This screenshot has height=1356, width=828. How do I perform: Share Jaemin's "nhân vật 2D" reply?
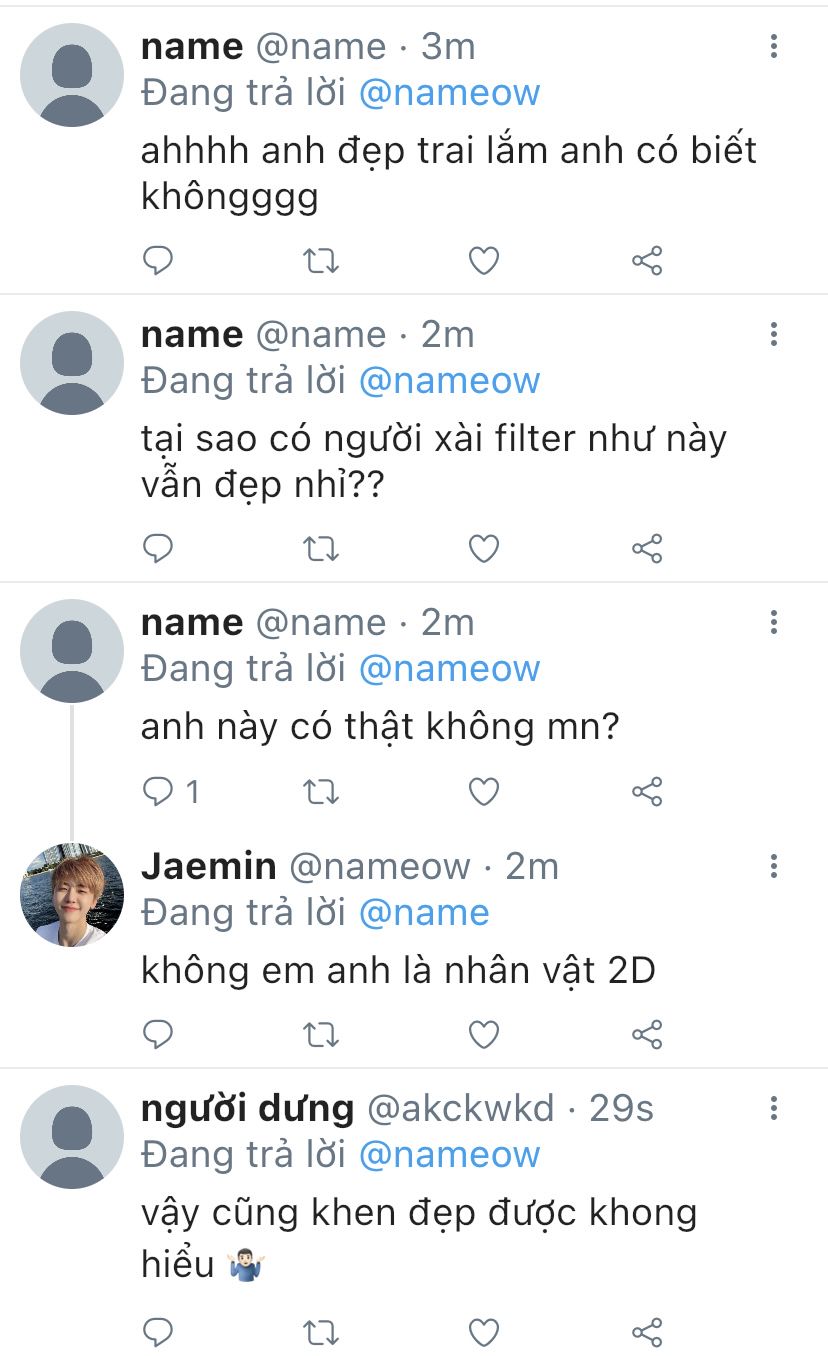coord(647,1034)
